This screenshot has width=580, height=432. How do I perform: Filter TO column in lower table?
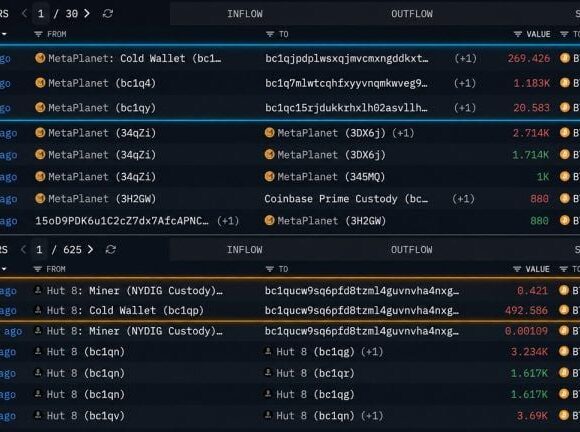[x=270, y=269]
